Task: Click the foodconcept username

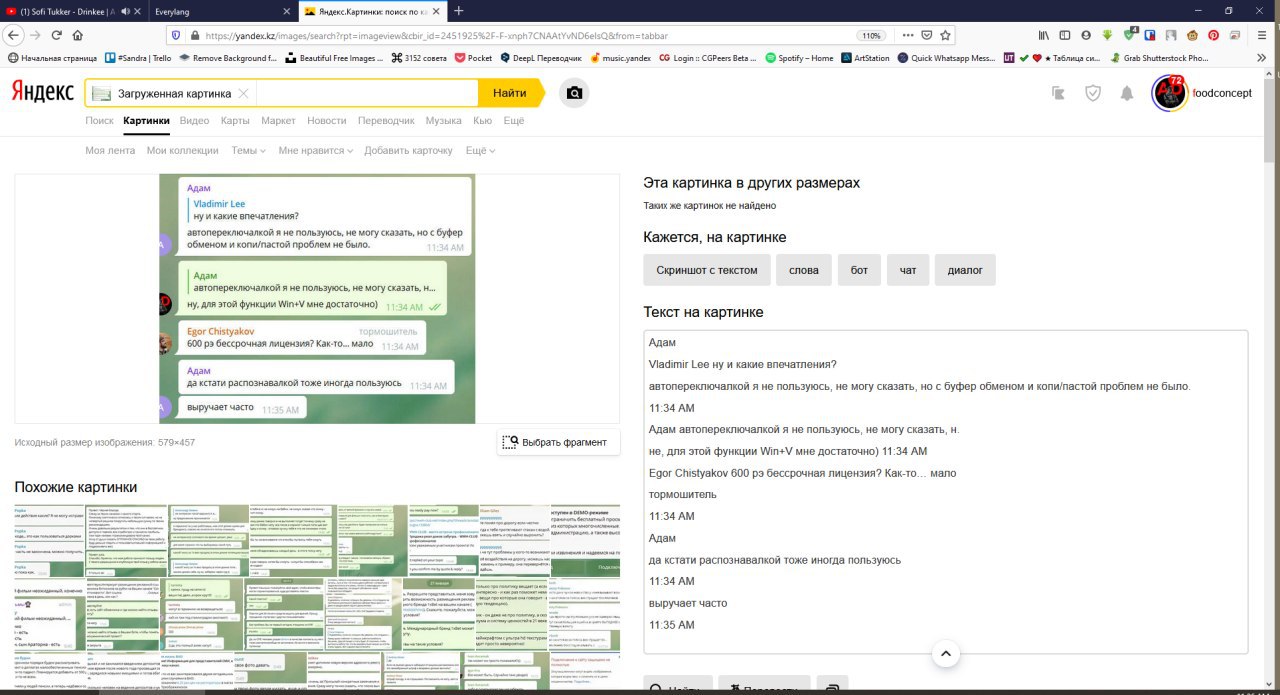Action: [1222, 93]
